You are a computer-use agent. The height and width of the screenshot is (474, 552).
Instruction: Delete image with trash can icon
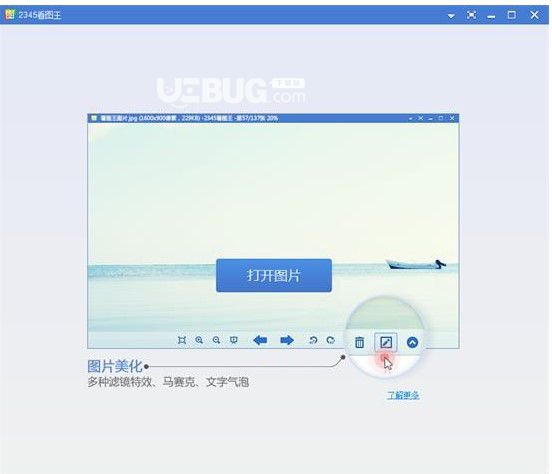click(x=359, y=342)
